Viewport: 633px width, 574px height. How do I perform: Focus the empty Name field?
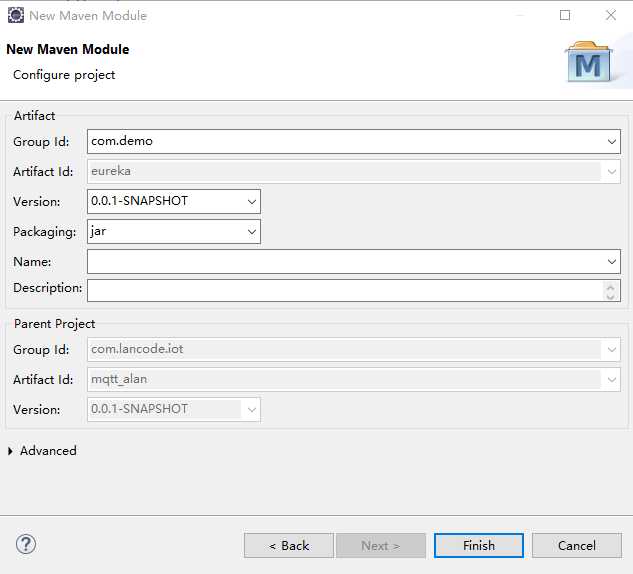pyautogui.click(x=354, y=262)
